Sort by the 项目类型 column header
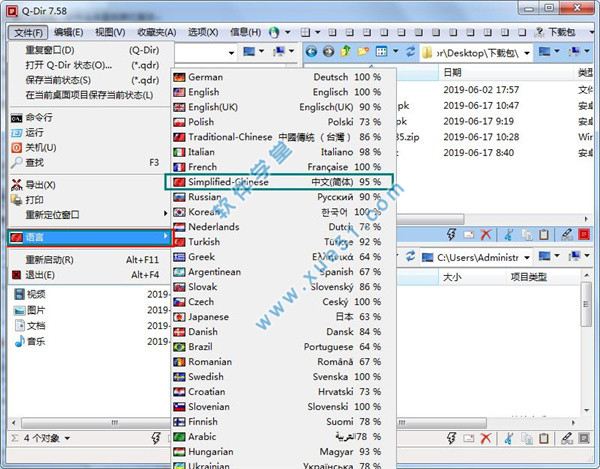Screen dimensions: 600x469 tap(543, 277)
